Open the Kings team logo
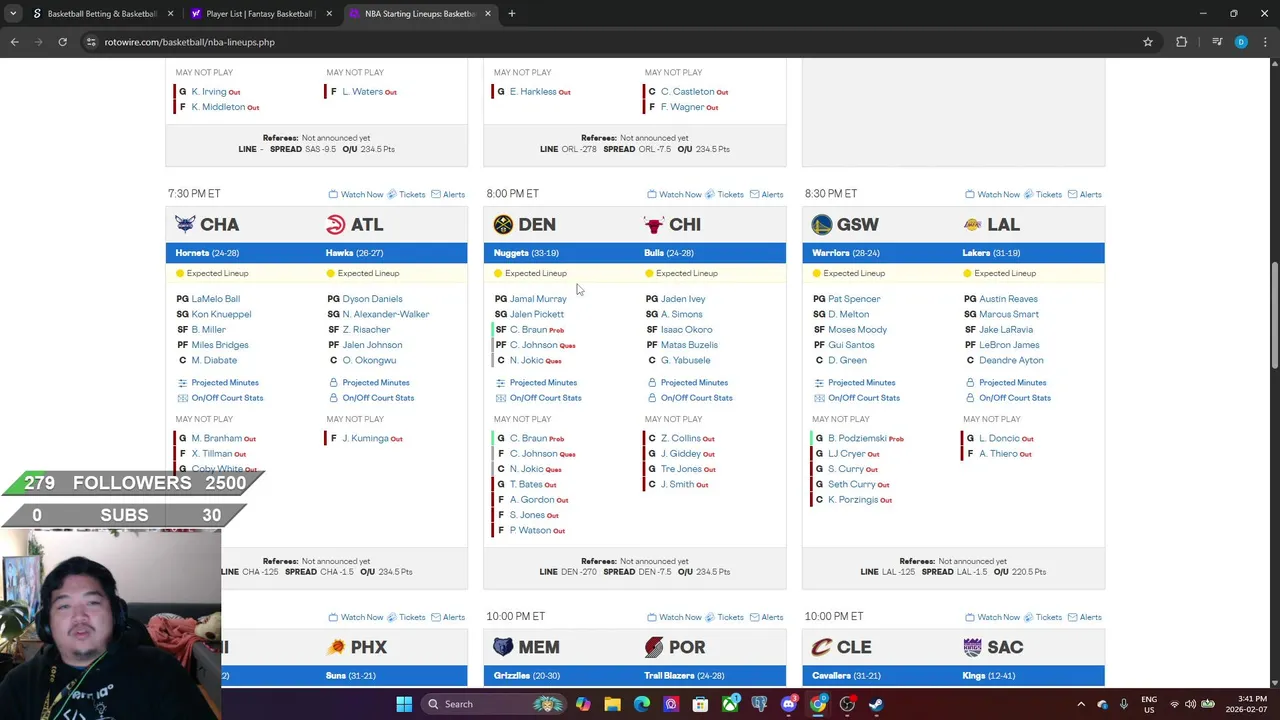This screenshot has width=1280, height=720. pos(972,647)
